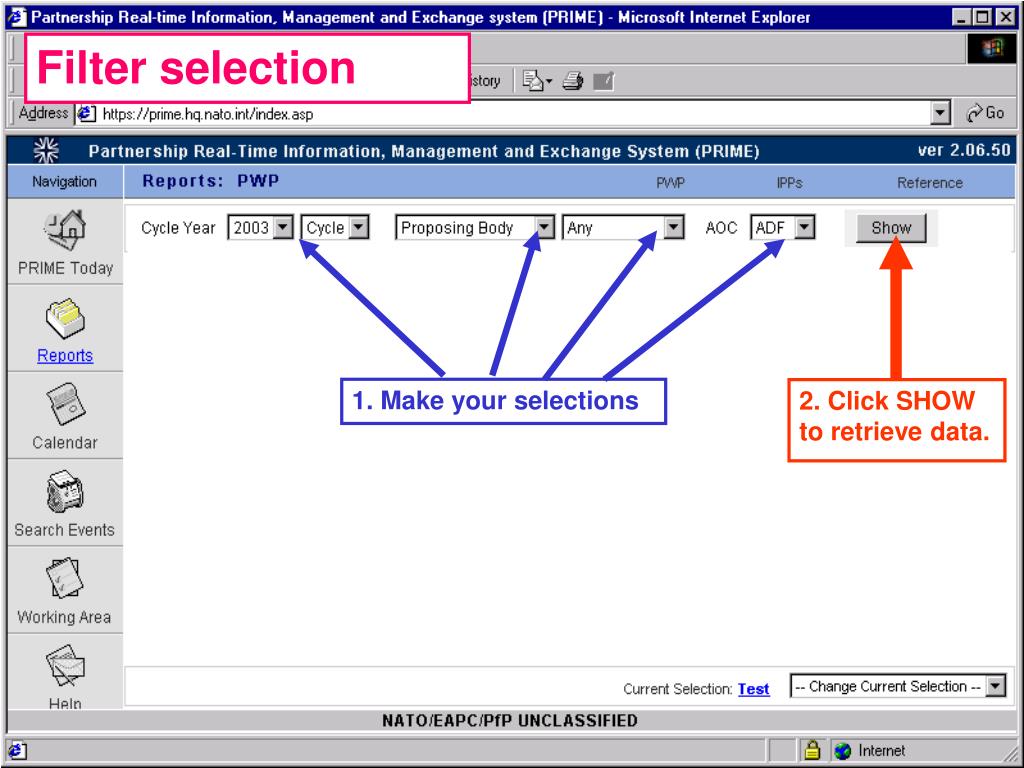Click the Print toolbar icon
The image size is (1024, 768).
573,81
